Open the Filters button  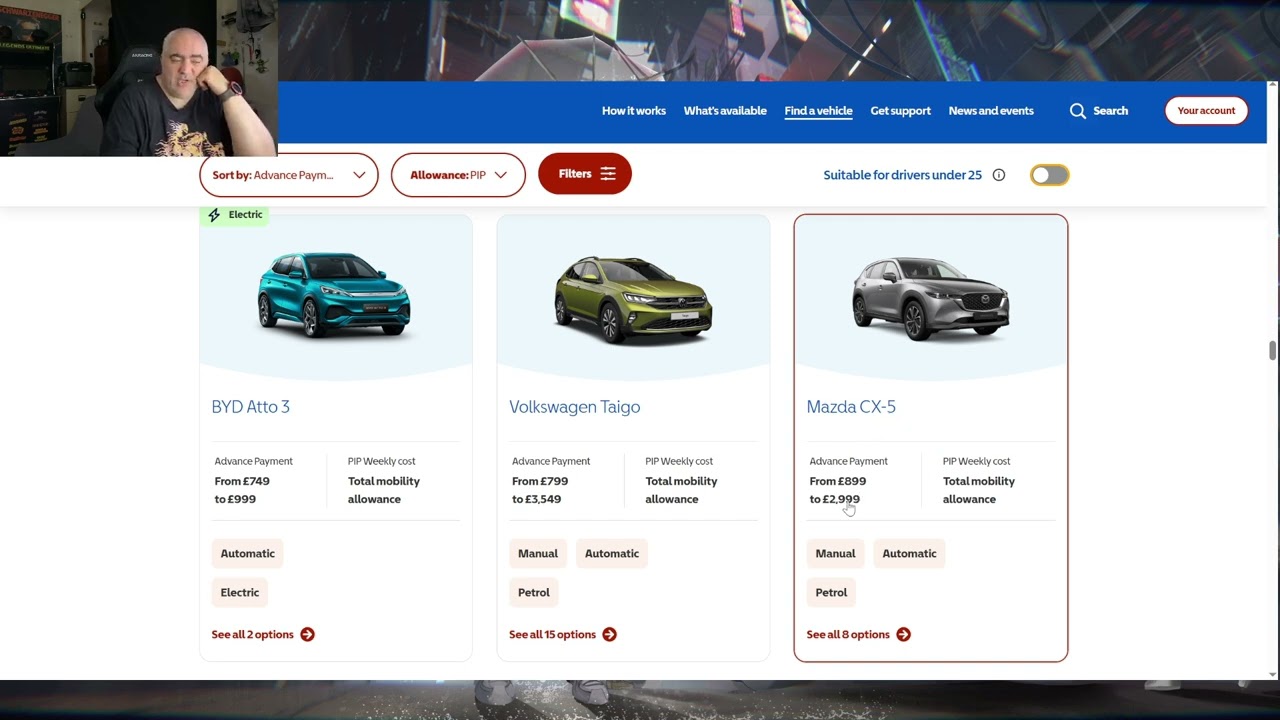[585, 174]
